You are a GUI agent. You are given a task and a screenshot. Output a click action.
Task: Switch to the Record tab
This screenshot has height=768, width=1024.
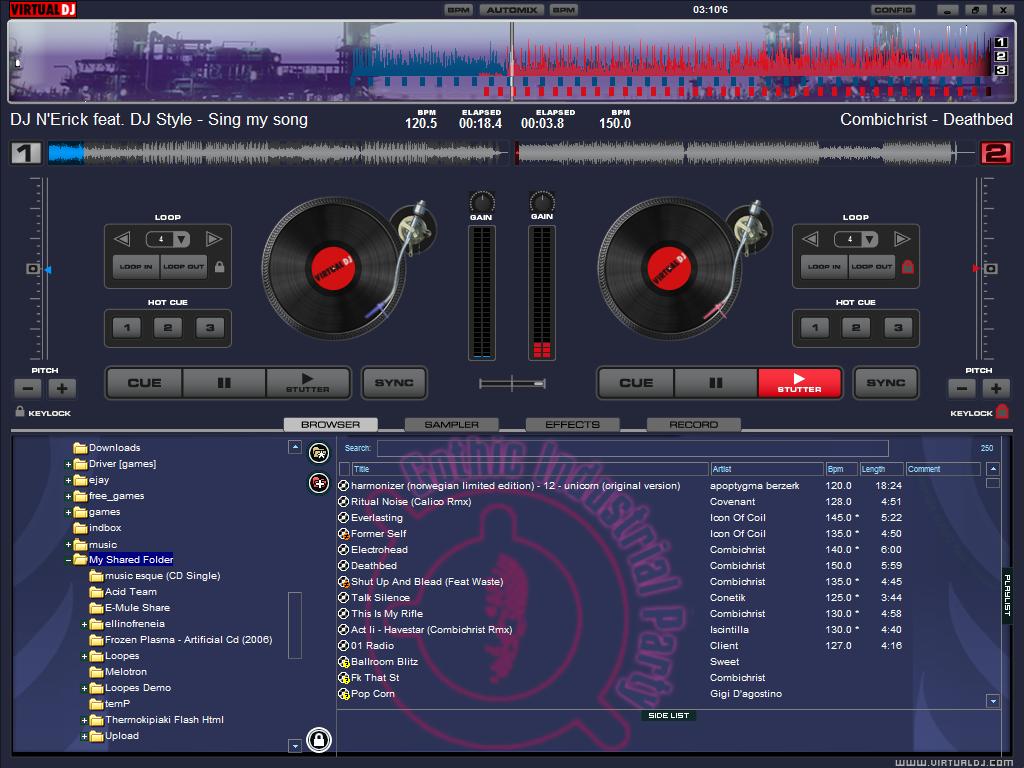694,424
